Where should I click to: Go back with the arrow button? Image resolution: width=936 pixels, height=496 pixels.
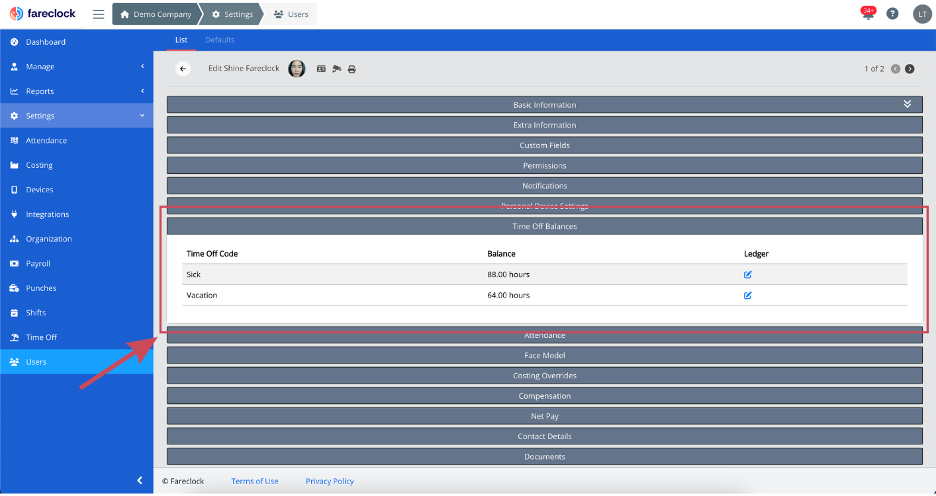point(183,69)
